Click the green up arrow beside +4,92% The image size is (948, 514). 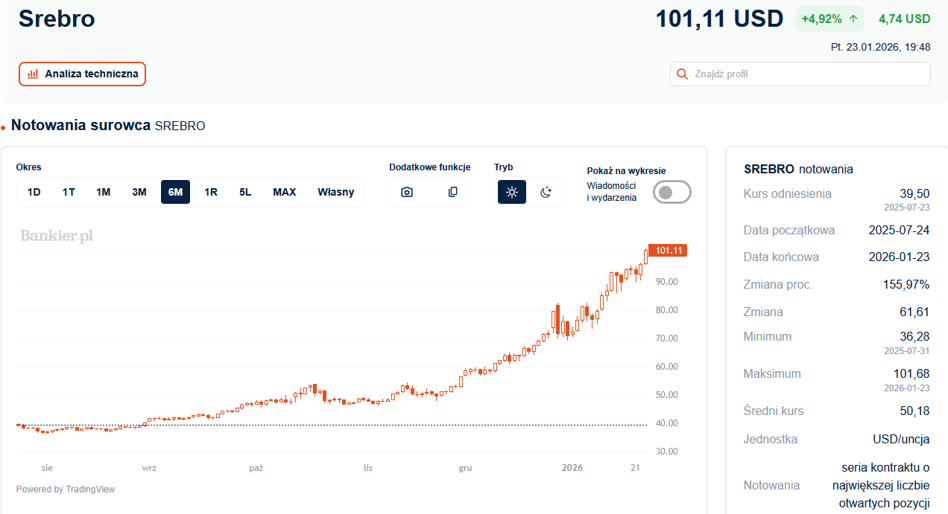(x=853, y=19)
